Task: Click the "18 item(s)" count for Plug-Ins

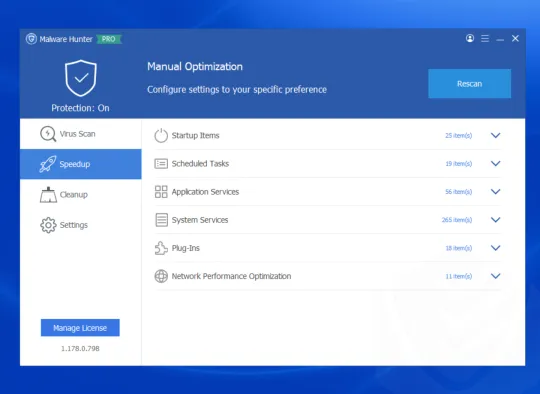Action: click(459, 248)
